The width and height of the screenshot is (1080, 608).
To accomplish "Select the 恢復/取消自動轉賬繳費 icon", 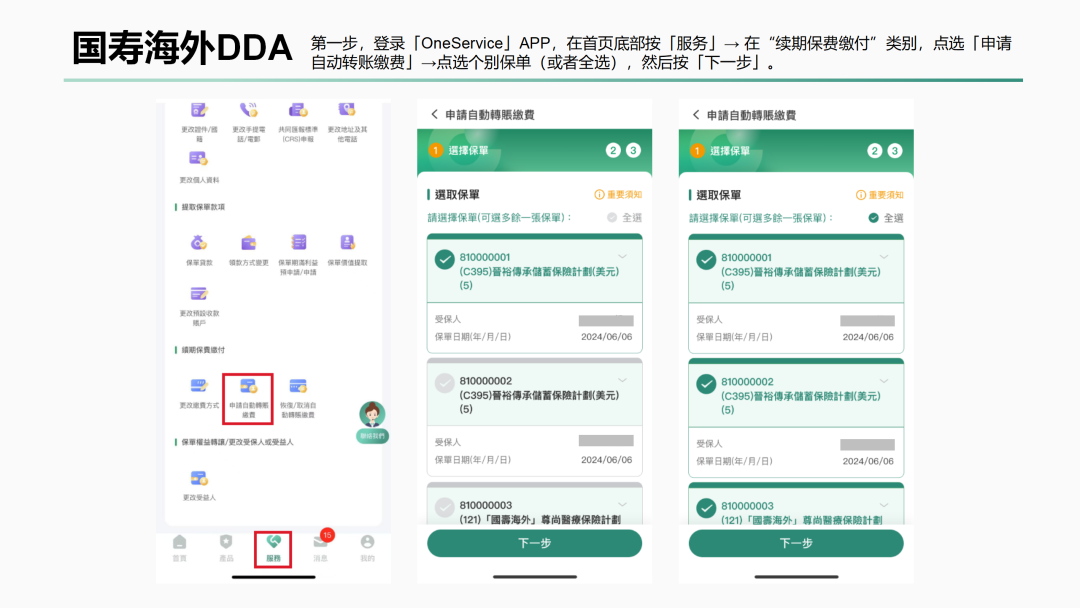I will pos(298,386).
